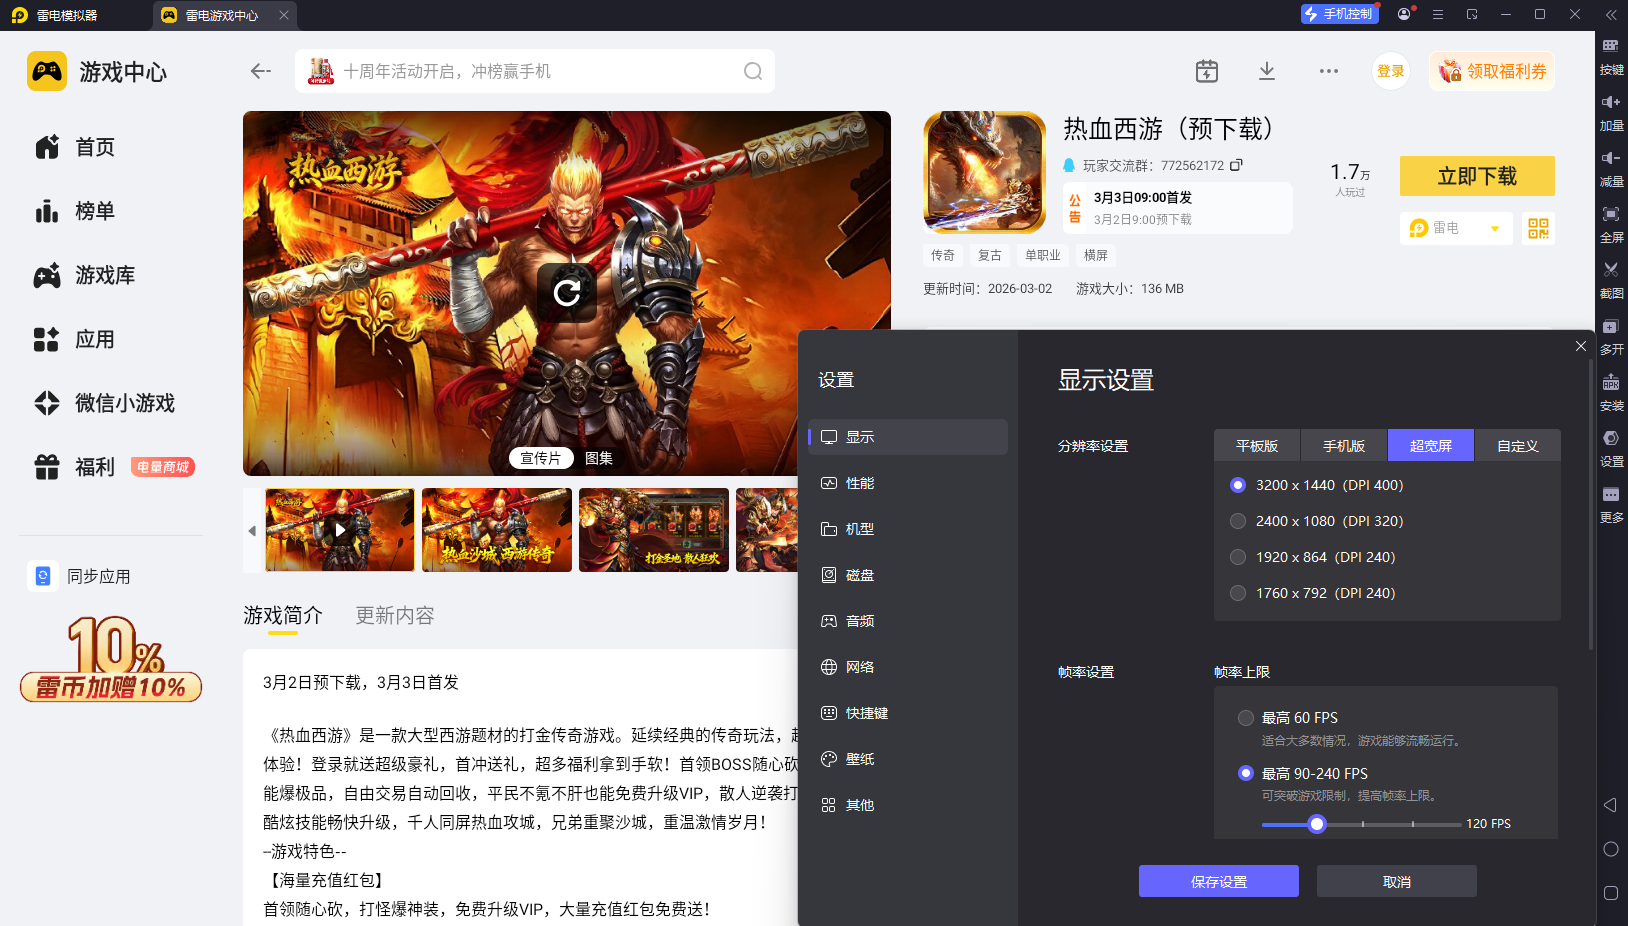Viewport: 1628px width, 926px height.
Task: Open the 福利 benefits page
Action: [x=75, y=467]
